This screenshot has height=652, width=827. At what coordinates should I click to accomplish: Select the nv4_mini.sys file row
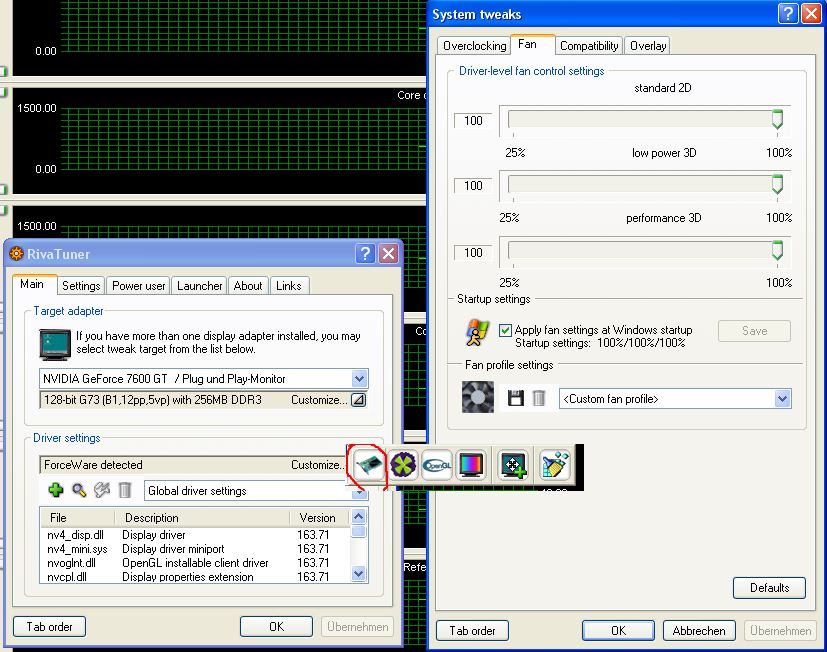[196, 549]
